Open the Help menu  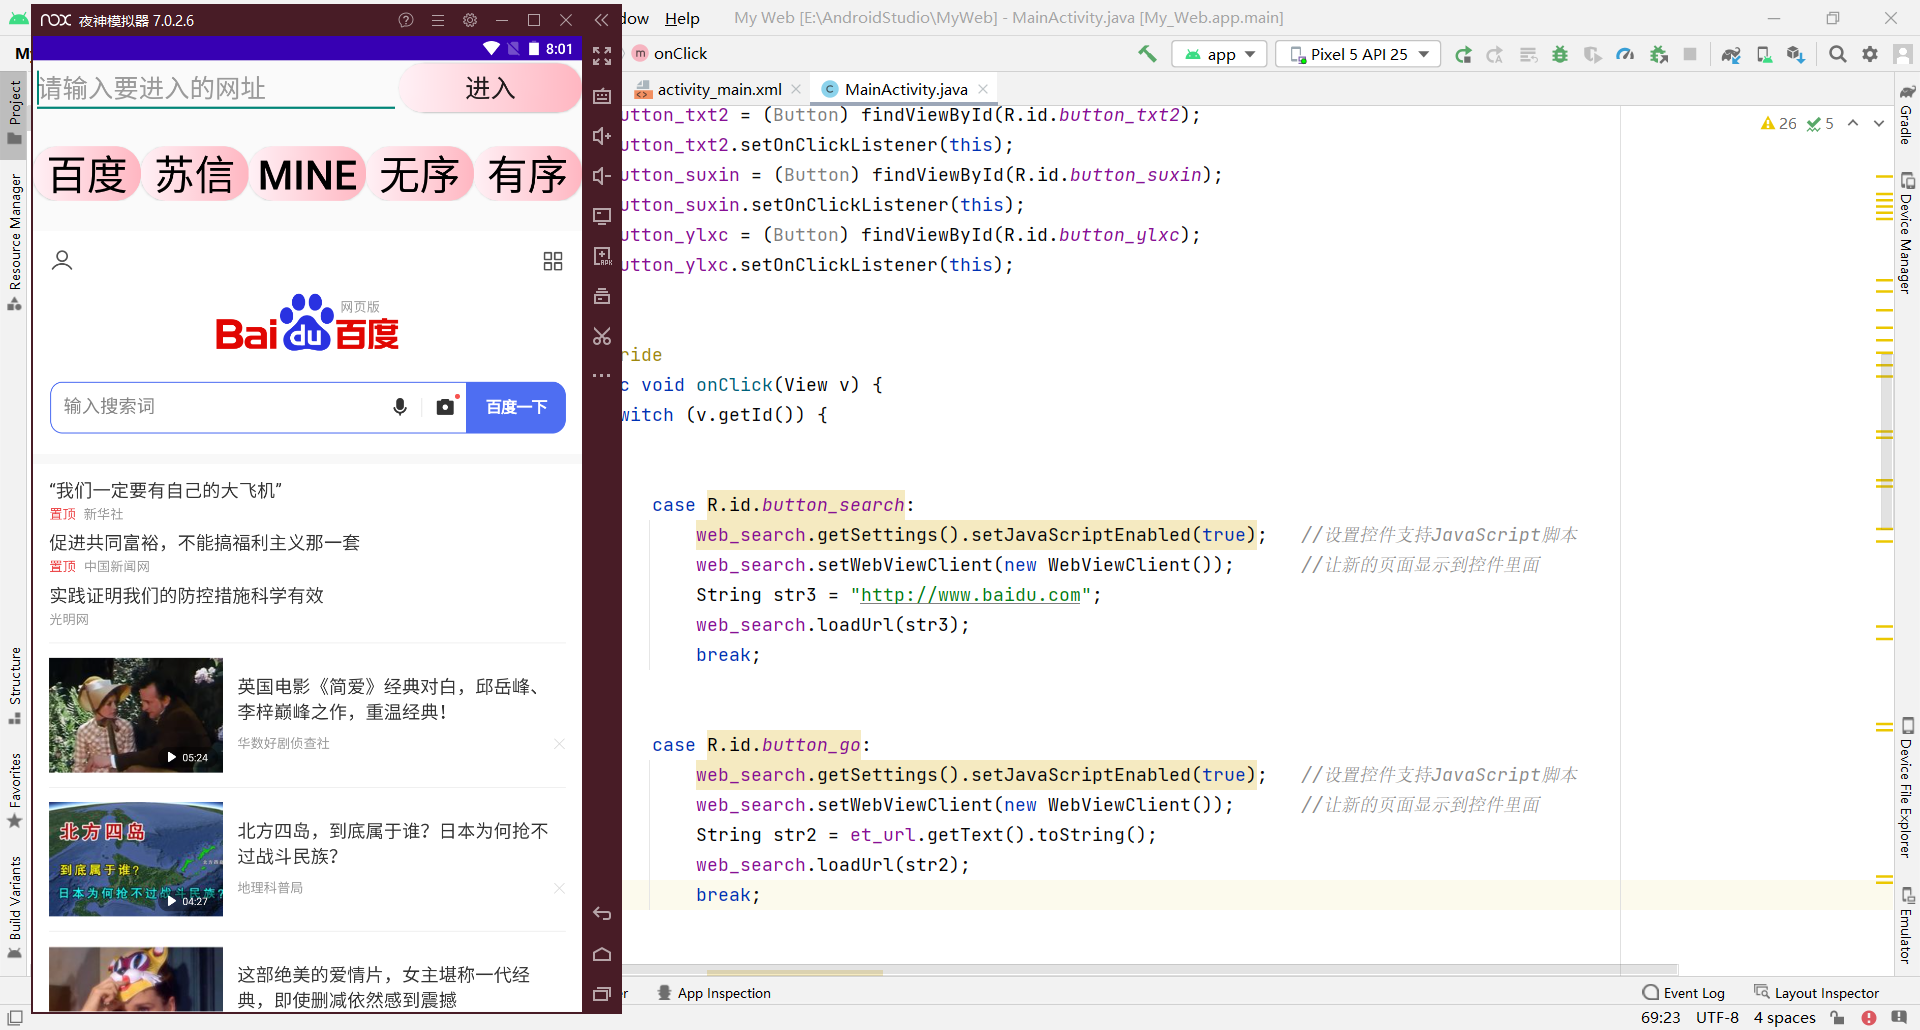[x=682, y=18]
